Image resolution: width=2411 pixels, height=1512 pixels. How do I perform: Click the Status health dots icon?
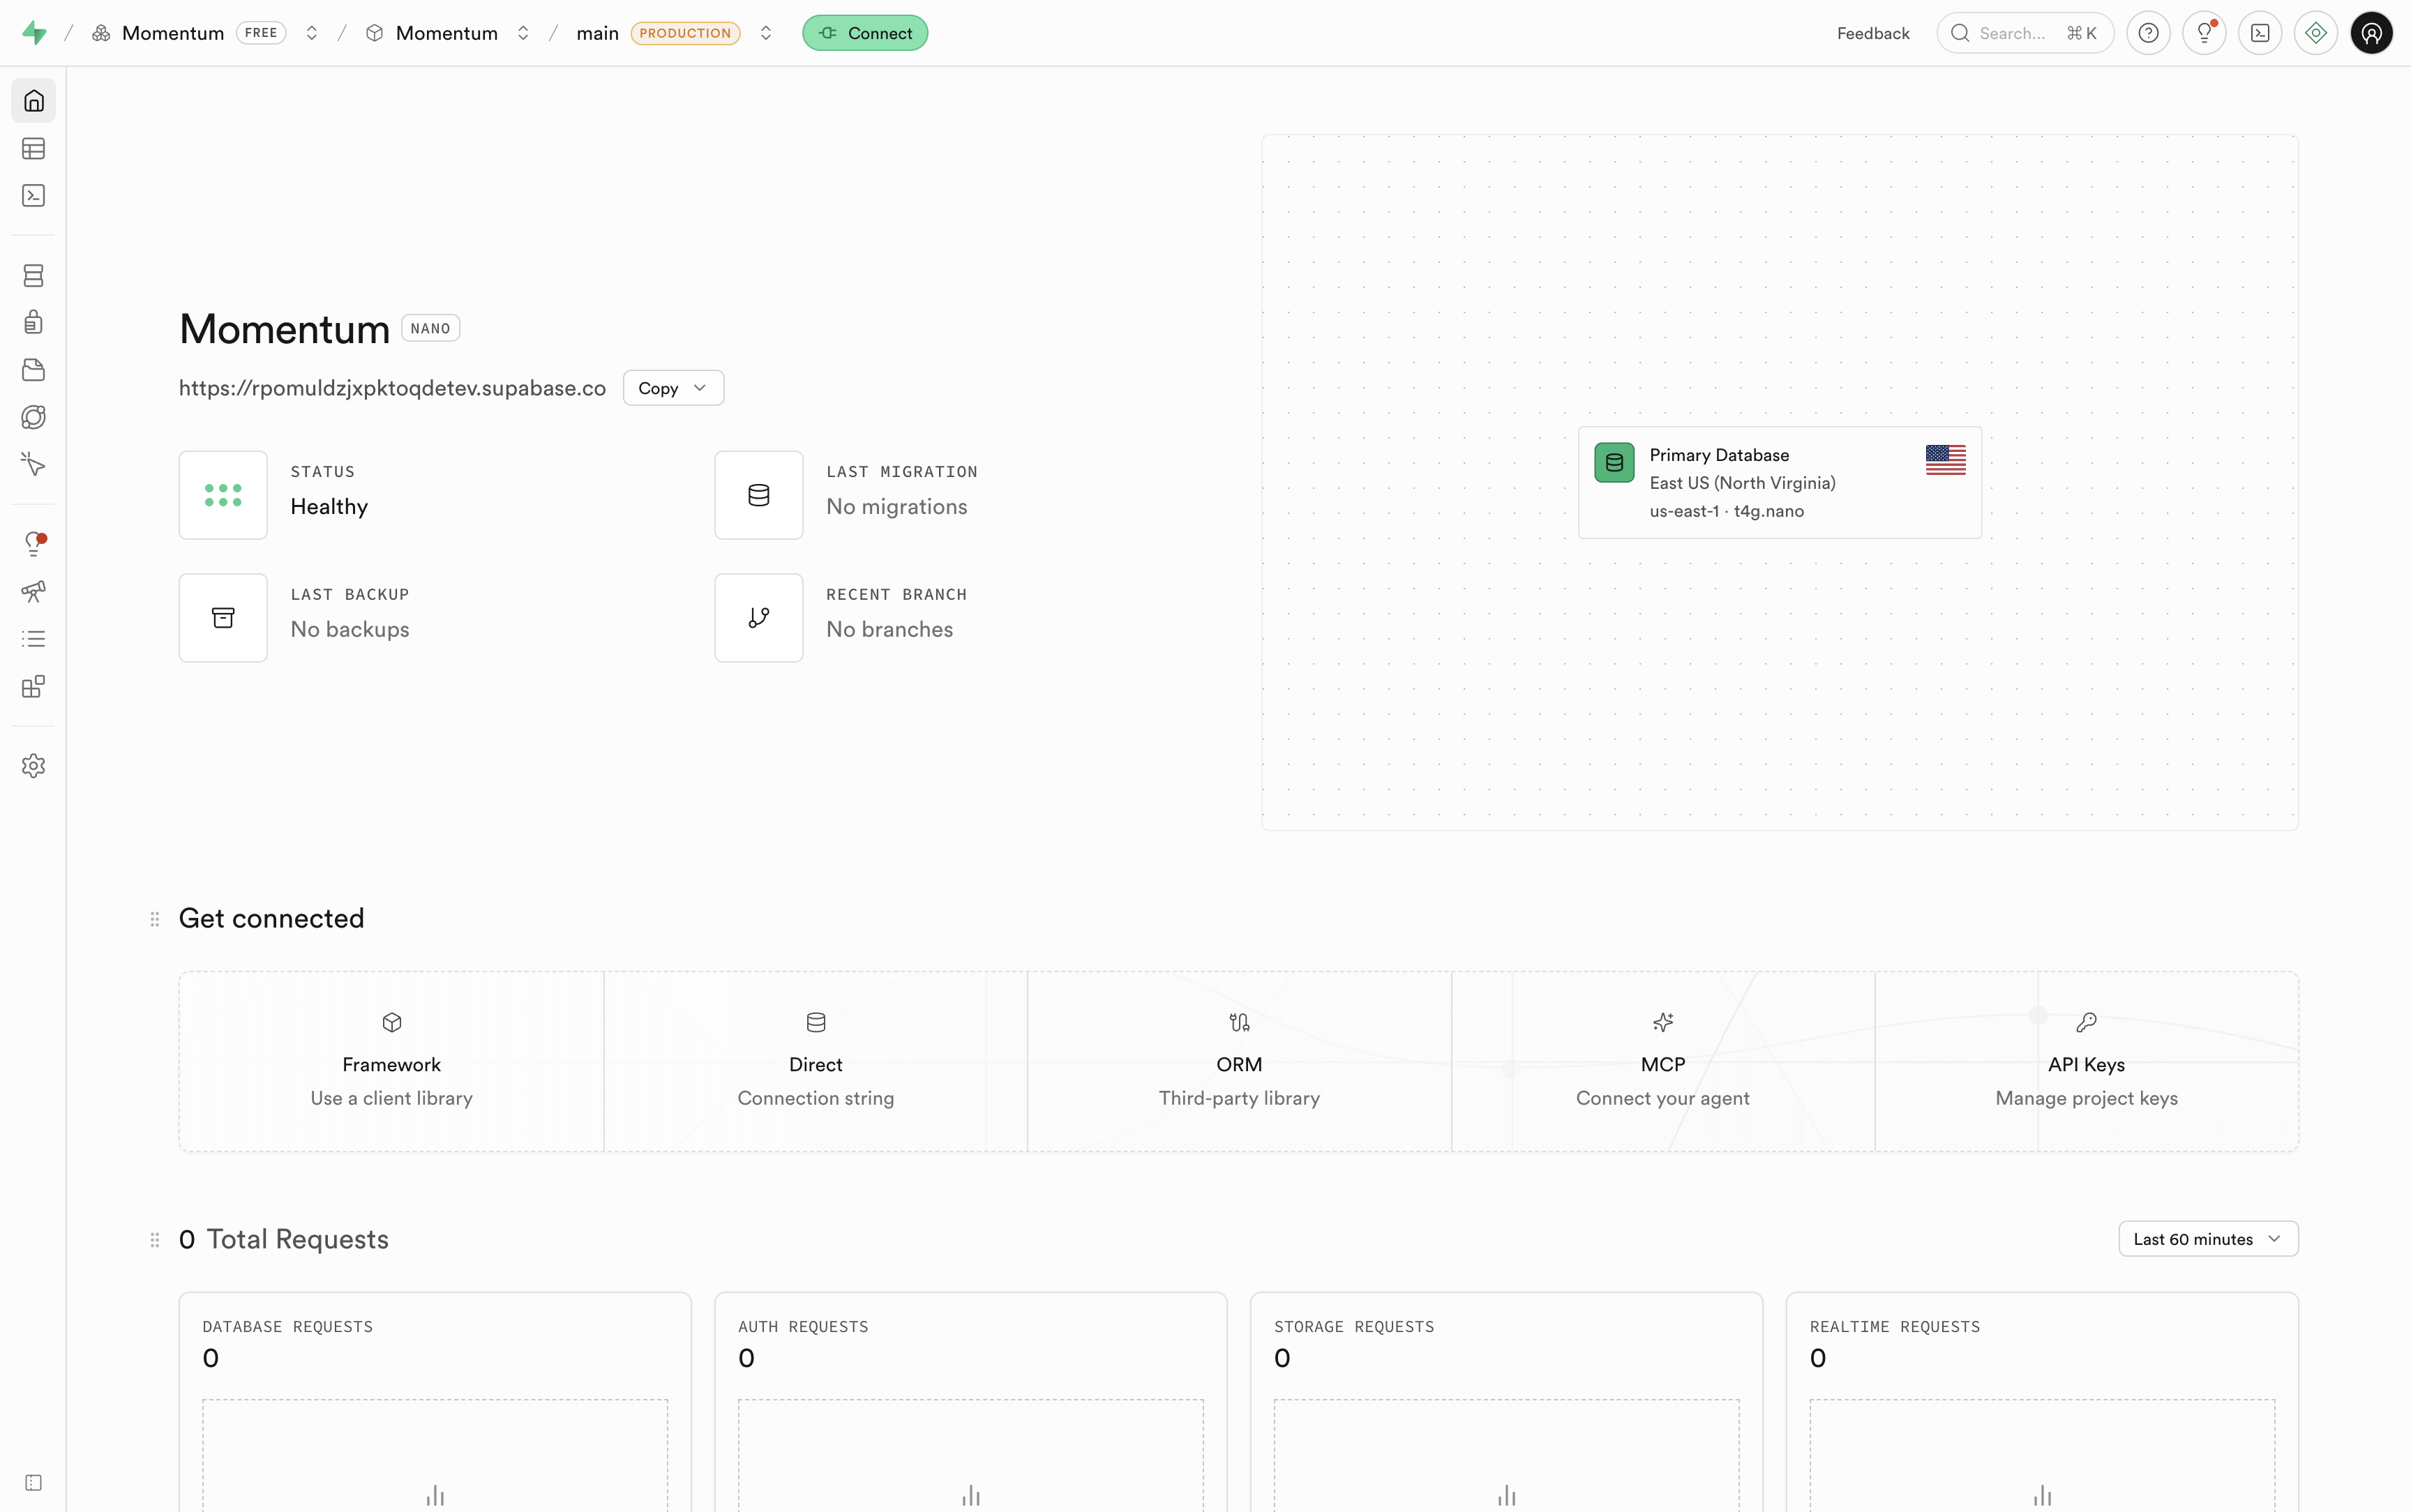(x=223, y=495)
